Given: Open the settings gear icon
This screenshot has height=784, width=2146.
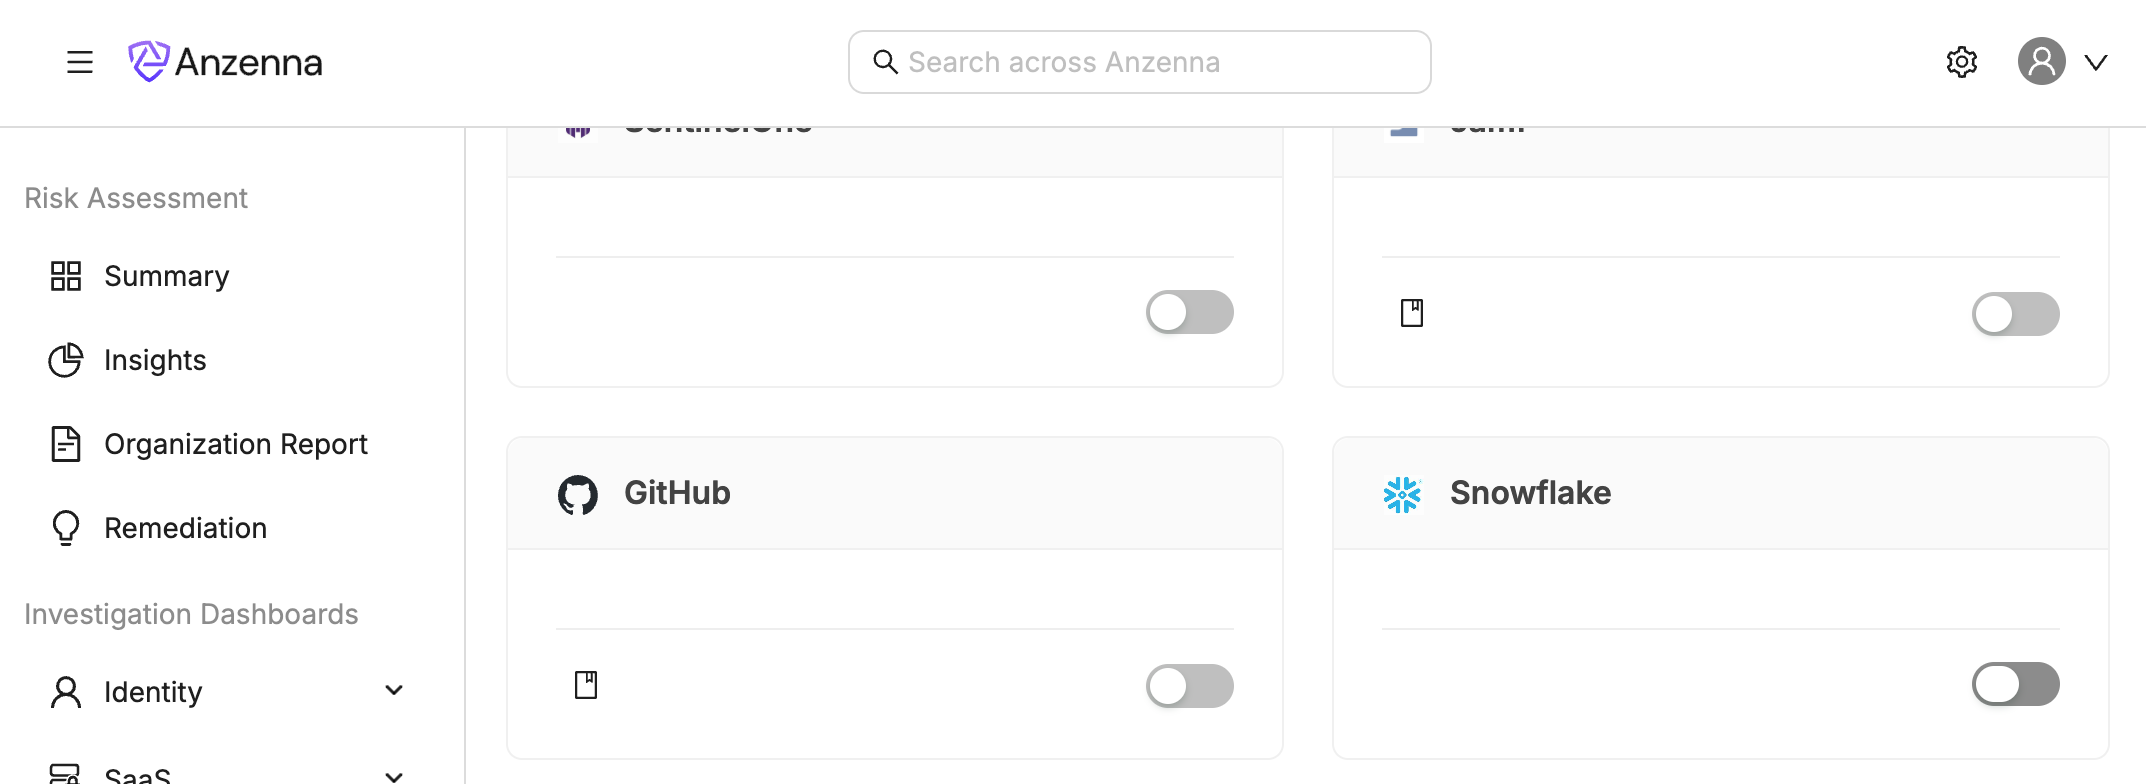Looking at the screenshot, I should [x=1962, y=62].
